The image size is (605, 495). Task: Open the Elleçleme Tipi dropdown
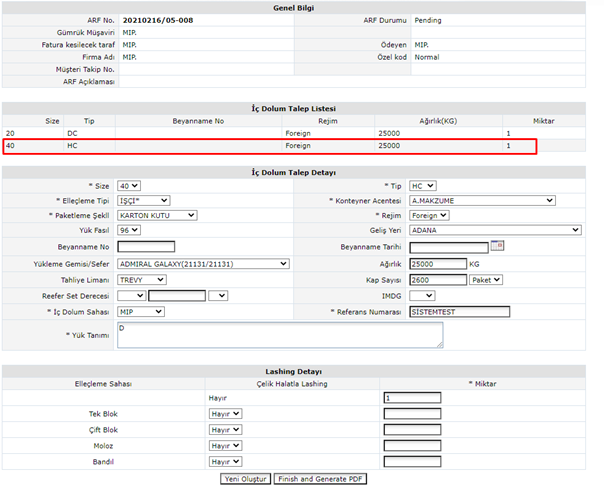(143, 200)
